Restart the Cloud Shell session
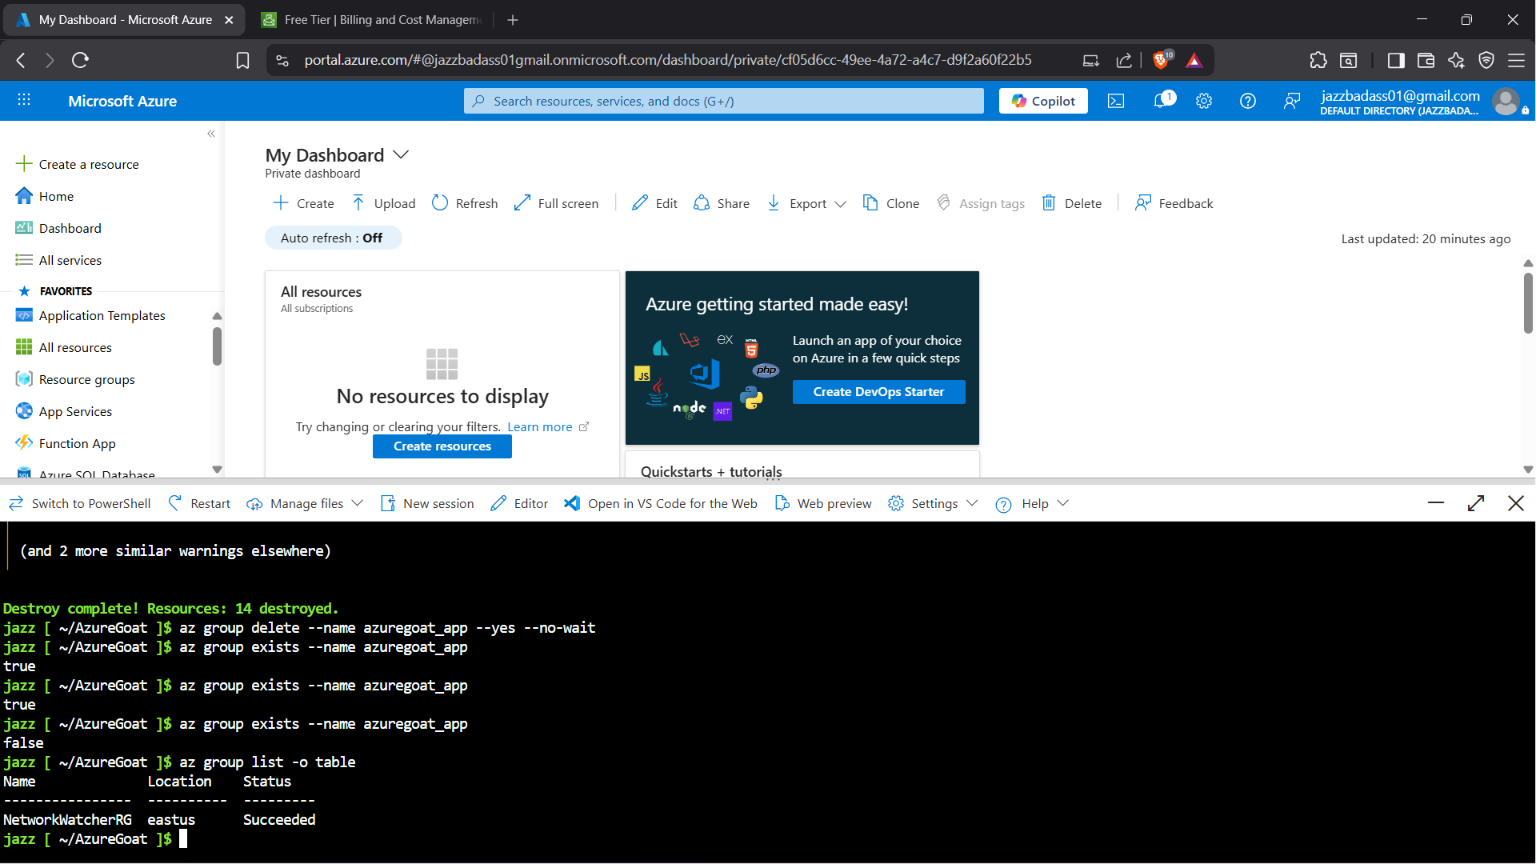1536x864 pixels. click(199, 503)
